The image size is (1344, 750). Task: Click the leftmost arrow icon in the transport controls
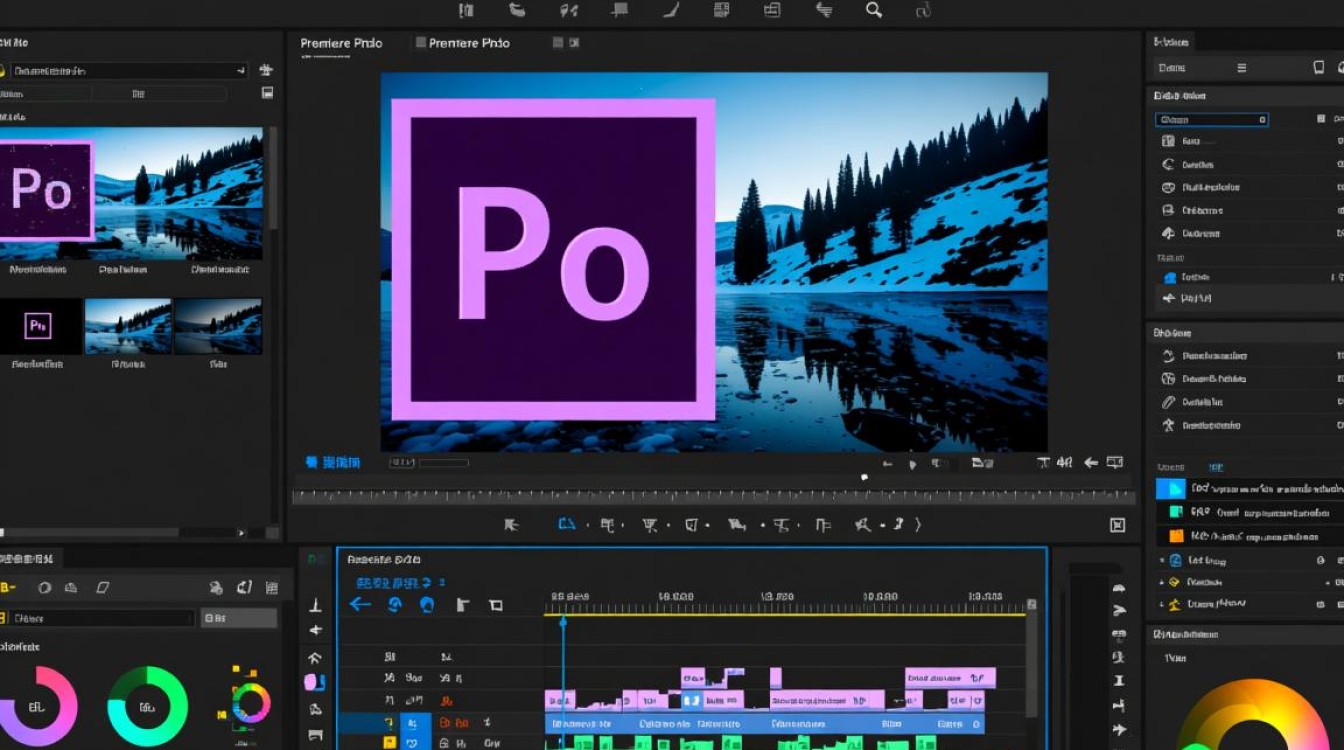512,524
